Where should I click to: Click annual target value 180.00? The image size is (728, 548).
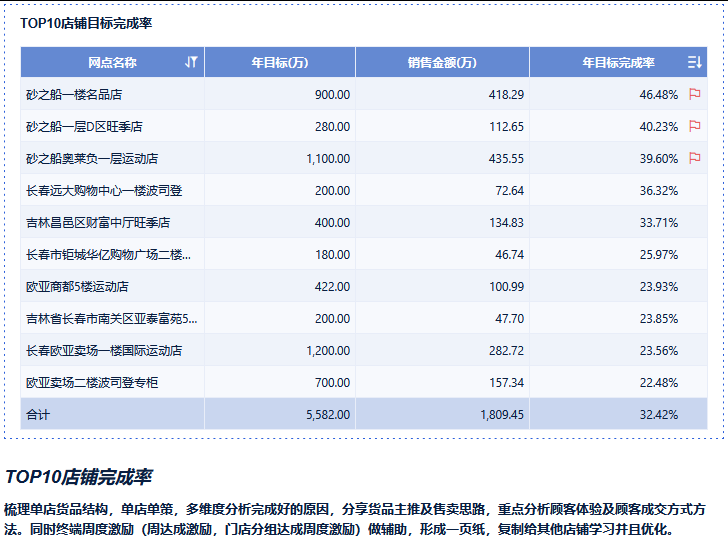(332, 255)
